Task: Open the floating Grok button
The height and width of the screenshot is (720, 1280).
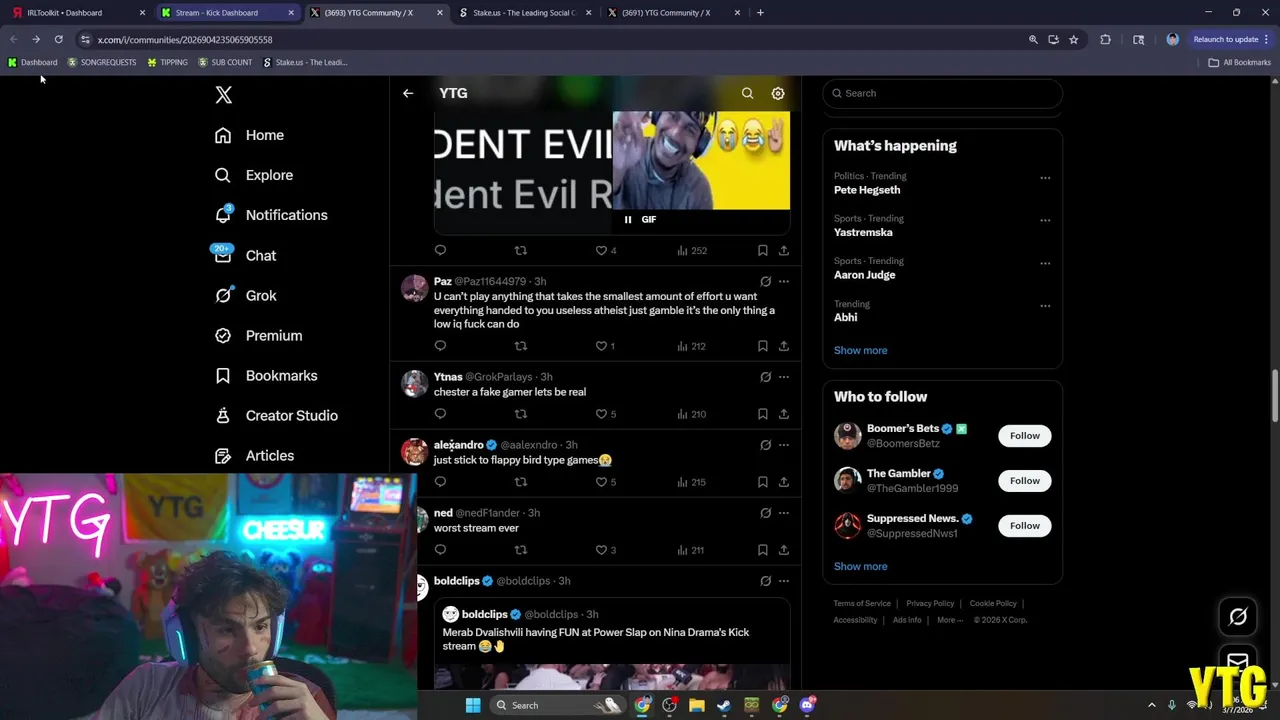Action: tap(1238, 617)
